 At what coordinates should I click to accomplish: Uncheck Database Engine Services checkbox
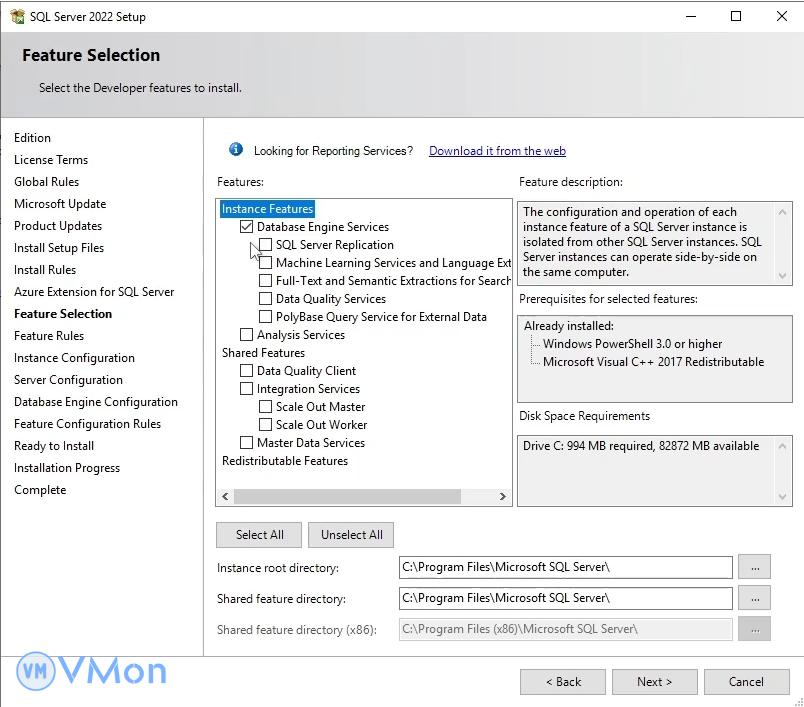tap(247, 227)
